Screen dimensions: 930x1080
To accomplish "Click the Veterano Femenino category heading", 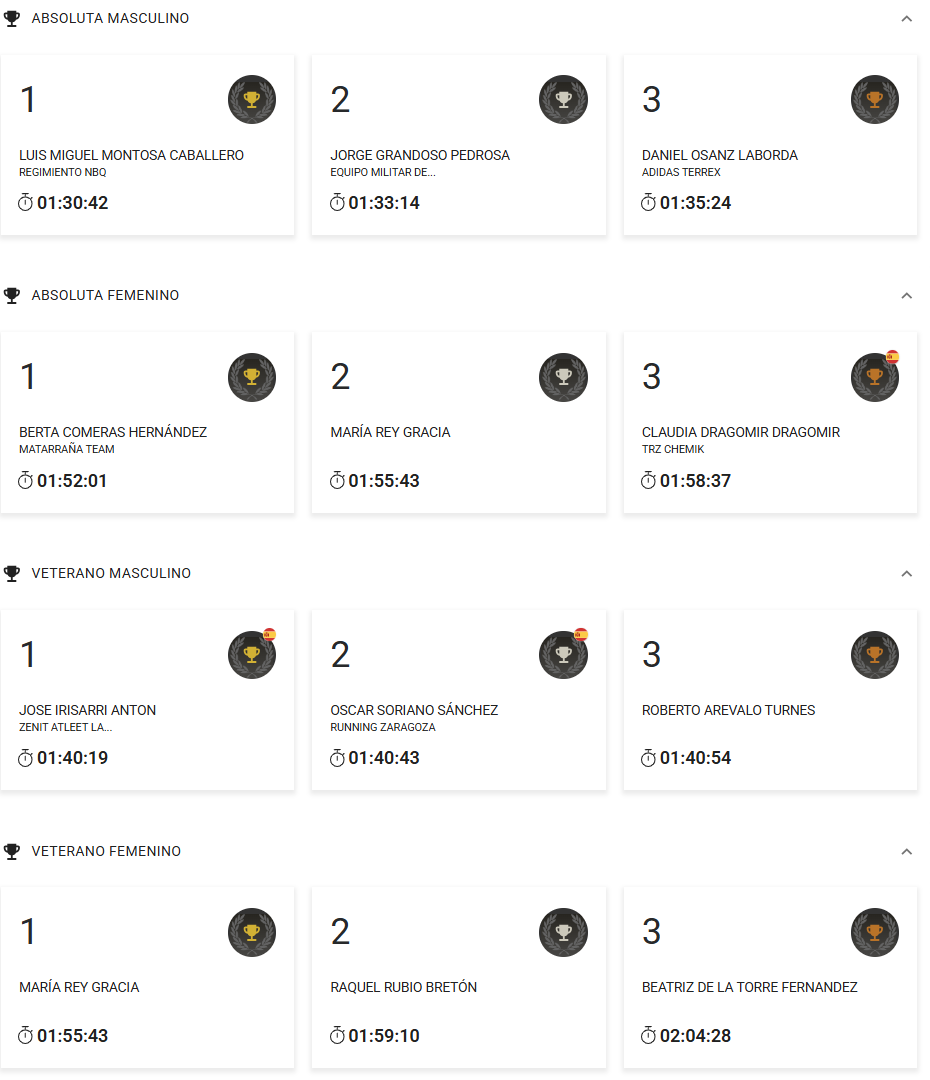I will (106, 852).
